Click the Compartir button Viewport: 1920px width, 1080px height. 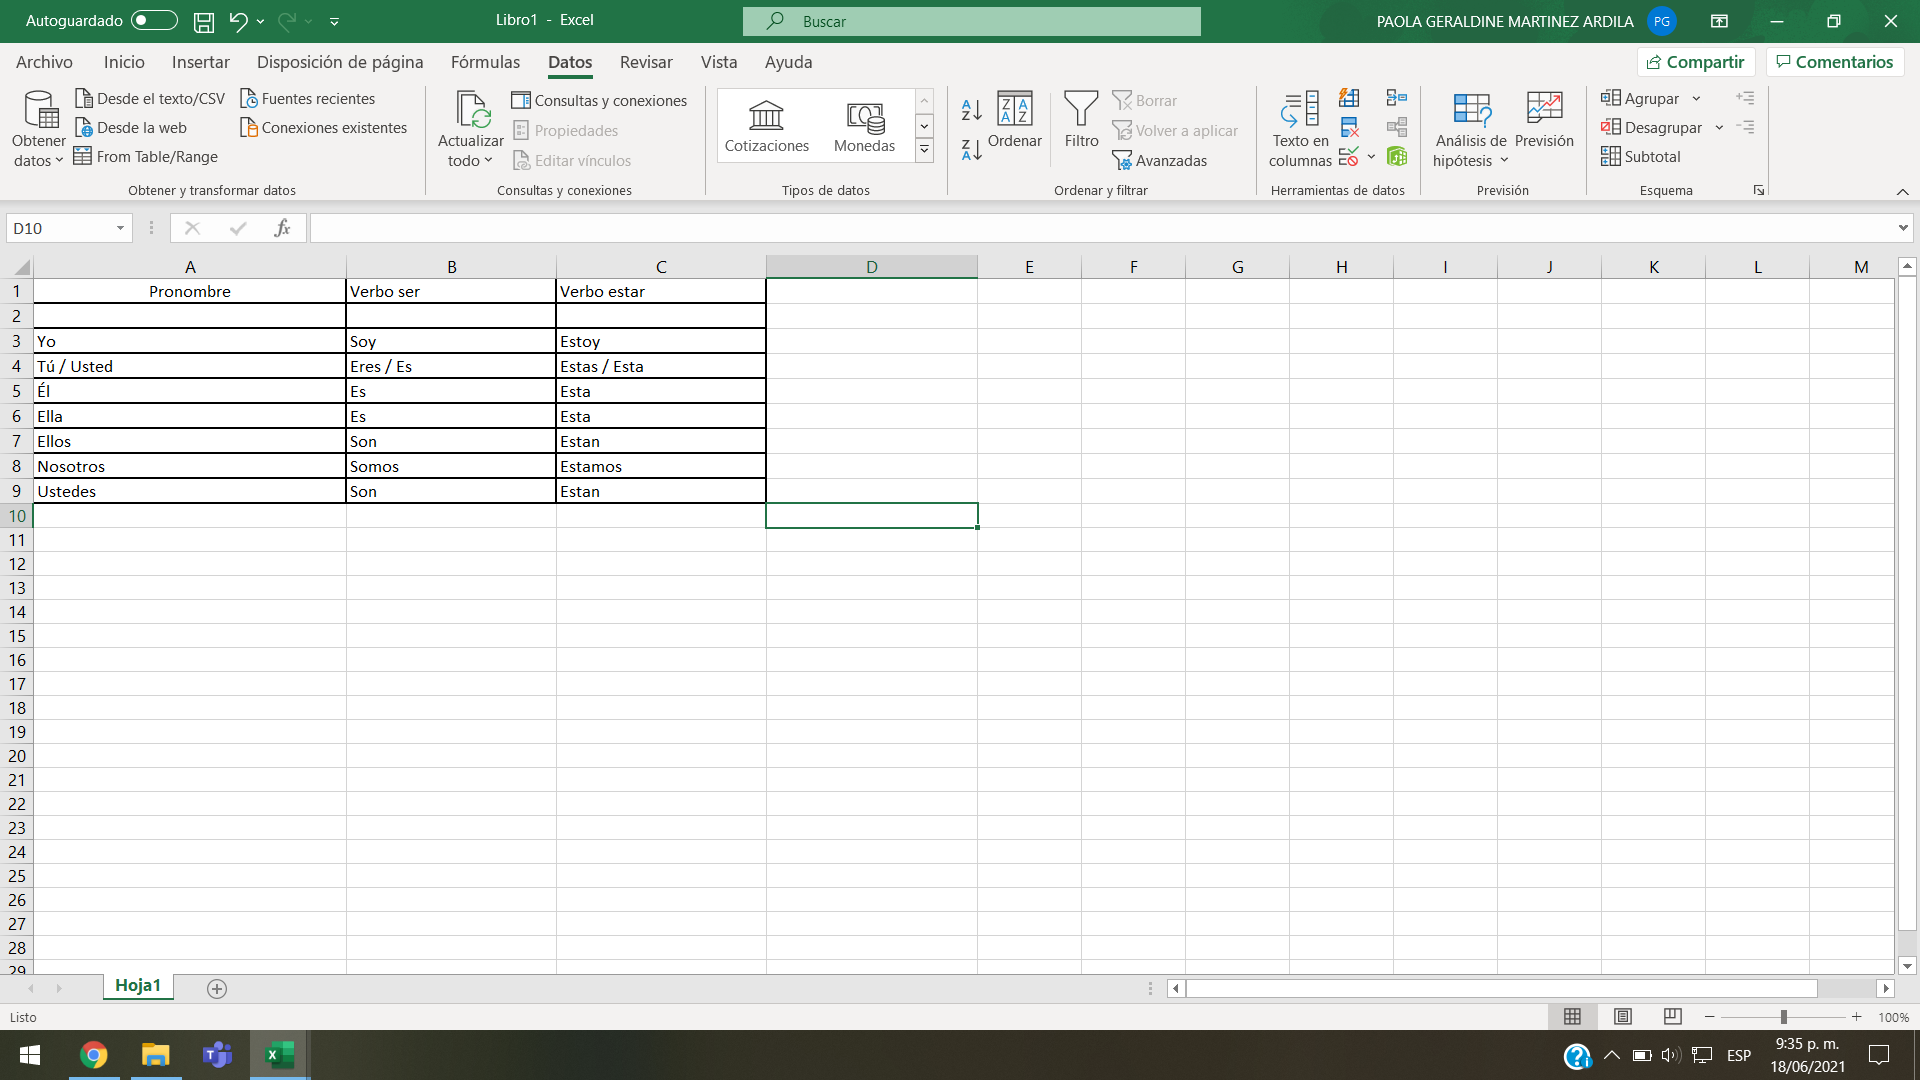(1696, 62)
